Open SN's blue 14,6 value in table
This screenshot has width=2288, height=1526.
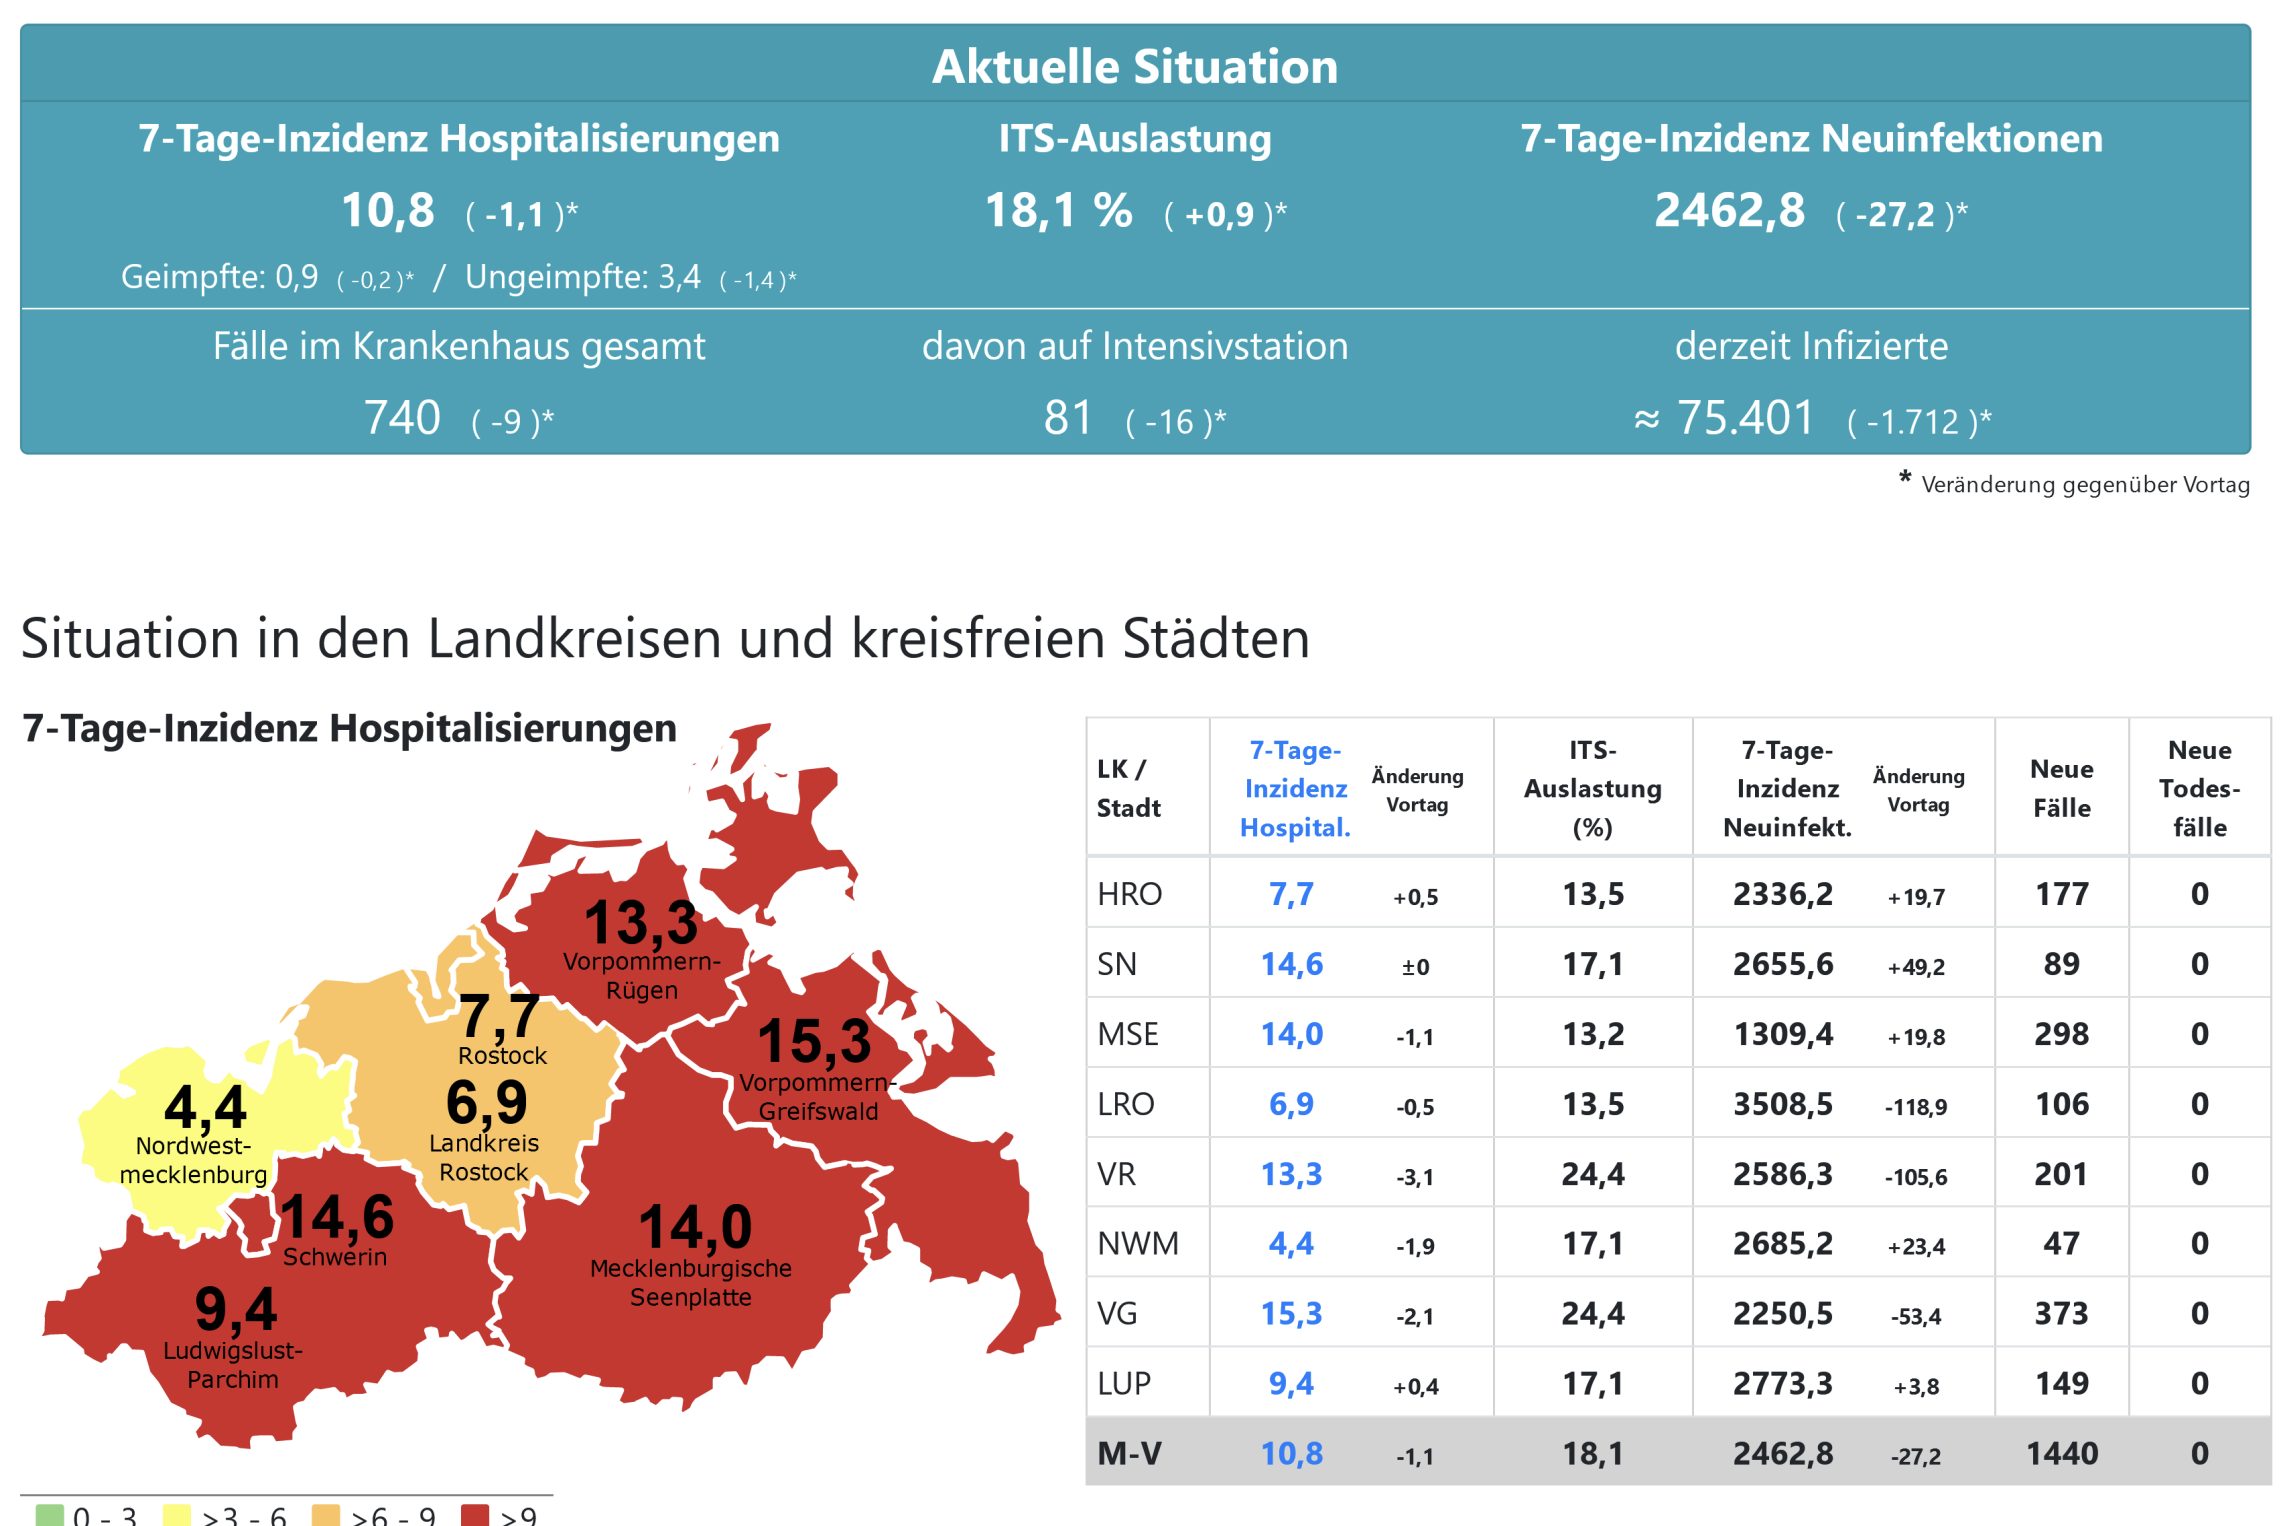[1291, 964]
